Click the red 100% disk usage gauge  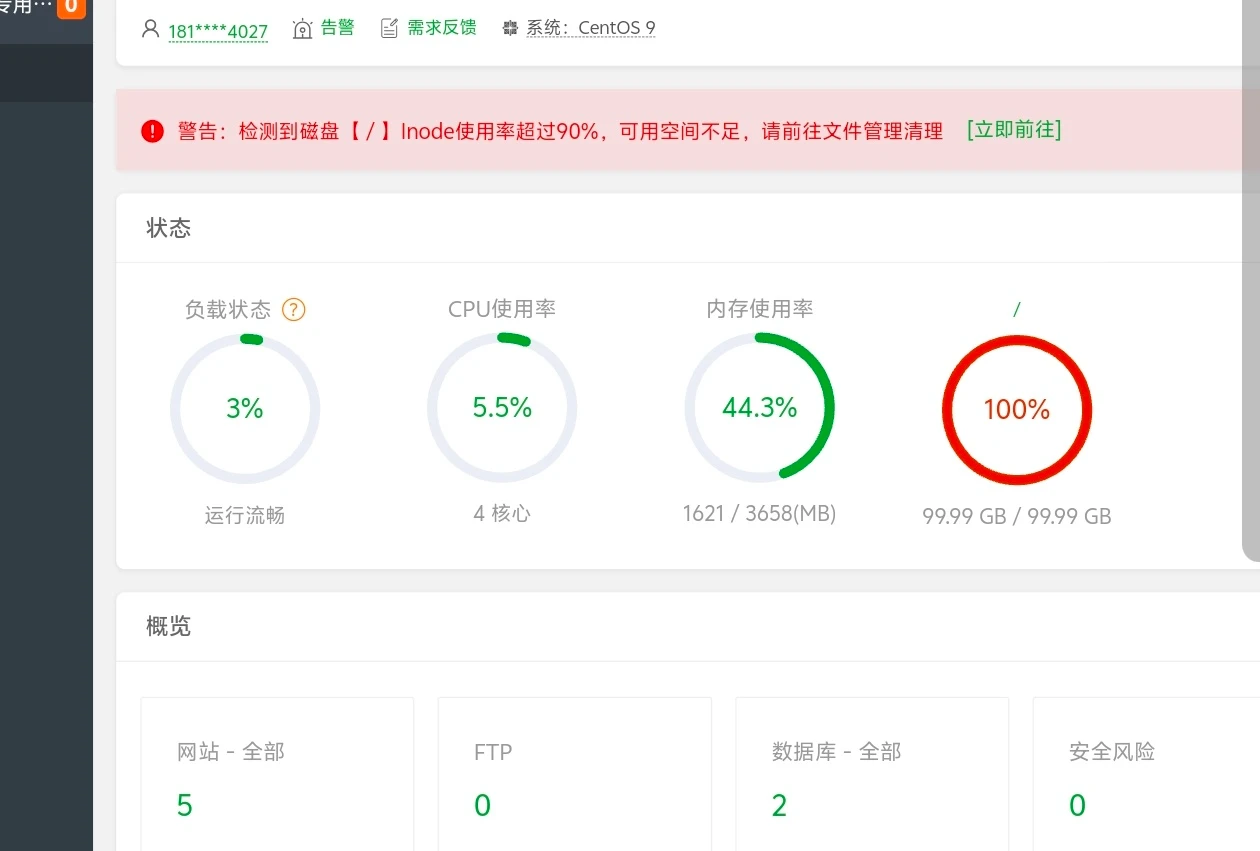coord(1017,410)
